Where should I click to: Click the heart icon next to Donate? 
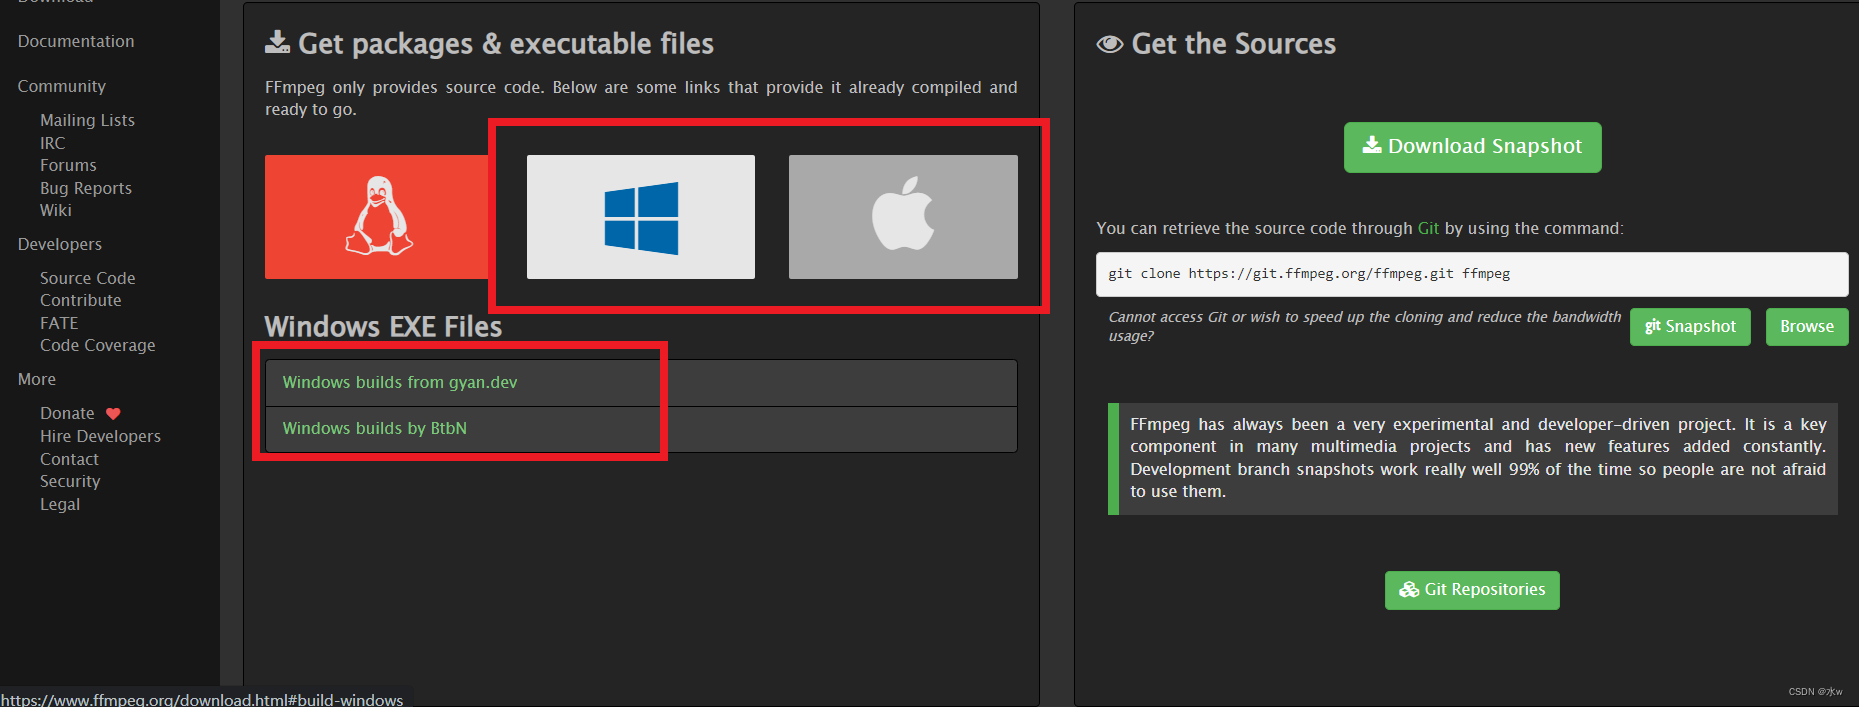point(113,414)
